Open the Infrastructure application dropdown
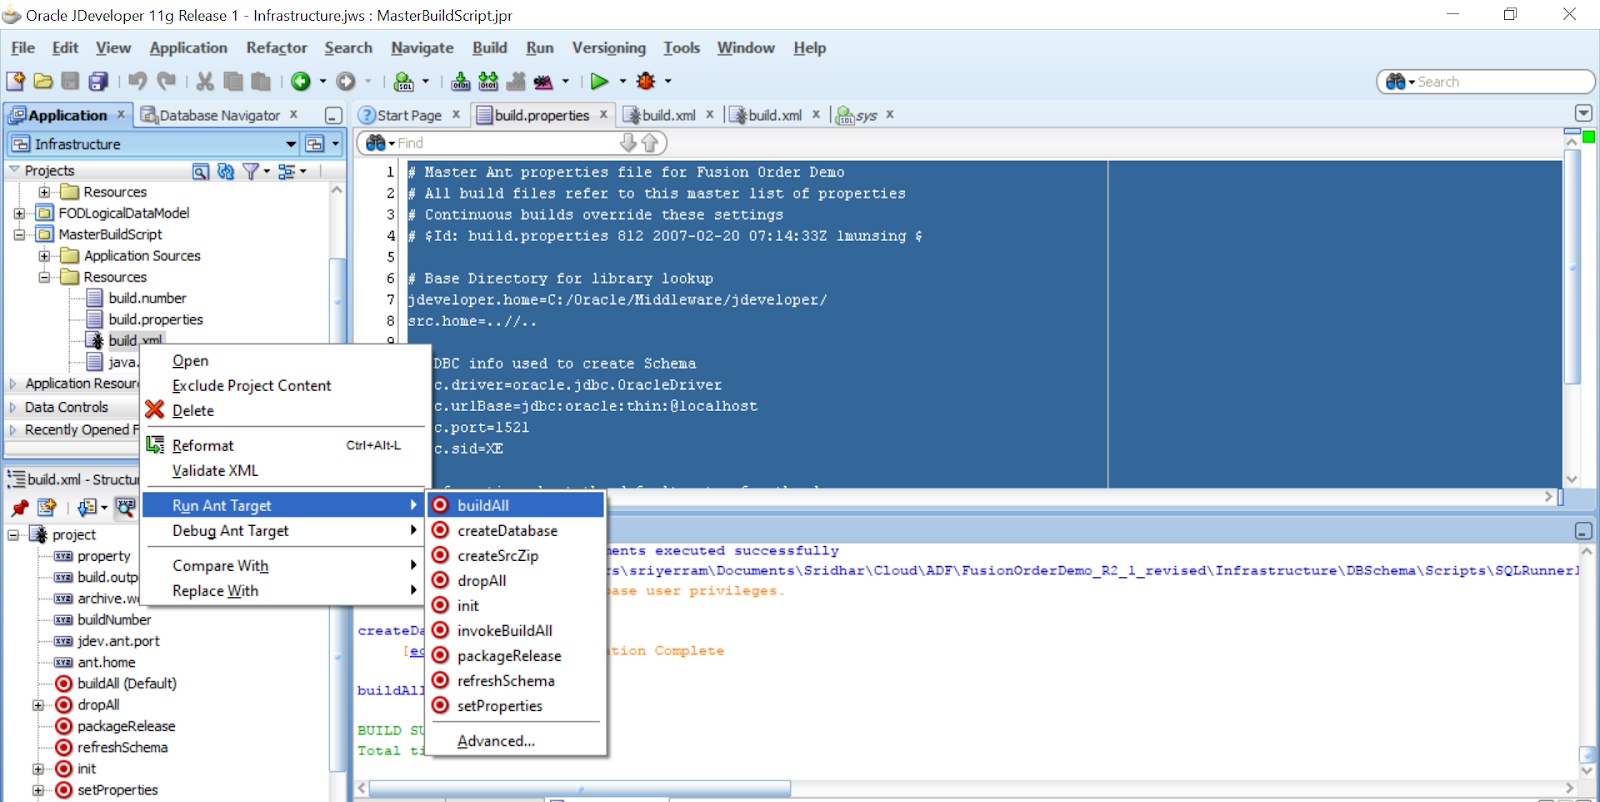The height and width of the screenshot is (802, 1600). [291, 144]
